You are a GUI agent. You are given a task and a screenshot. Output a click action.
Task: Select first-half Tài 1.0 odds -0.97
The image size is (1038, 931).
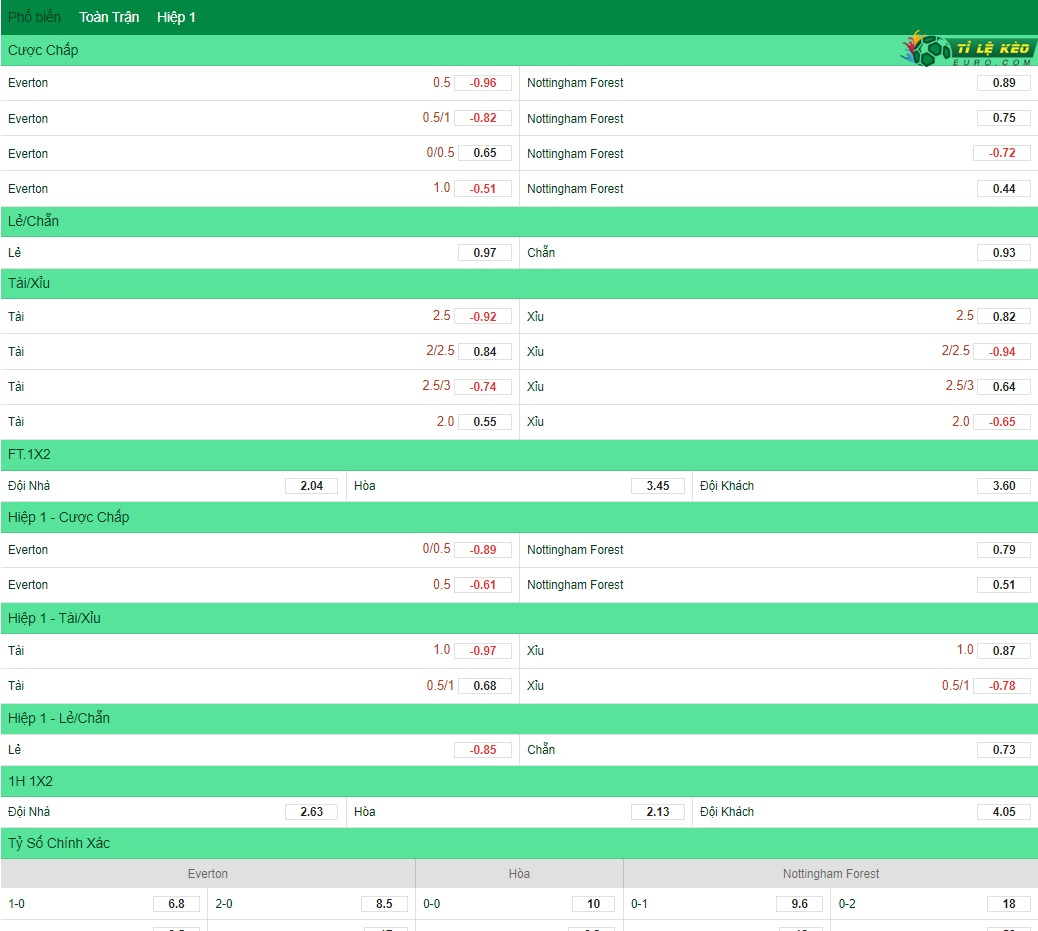[x=483, y=651]
